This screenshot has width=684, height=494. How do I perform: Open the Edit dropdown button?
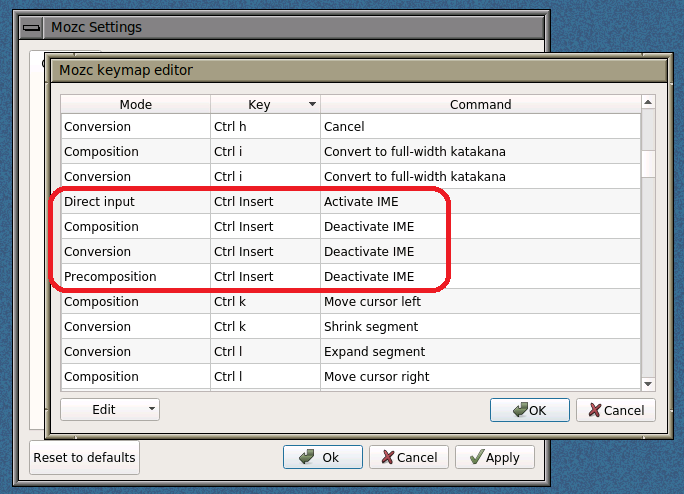tap(110, 409)
